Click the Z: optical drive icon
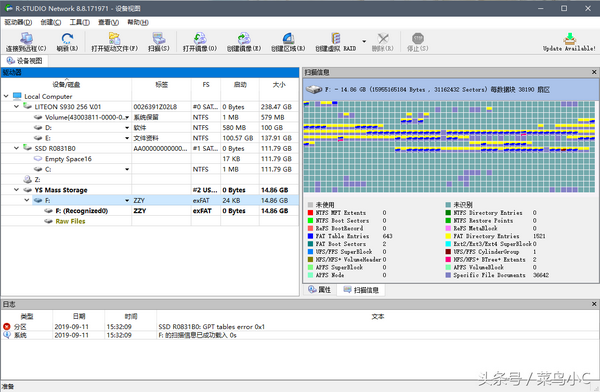Viewport: 600px width, 392px height. 27,179
